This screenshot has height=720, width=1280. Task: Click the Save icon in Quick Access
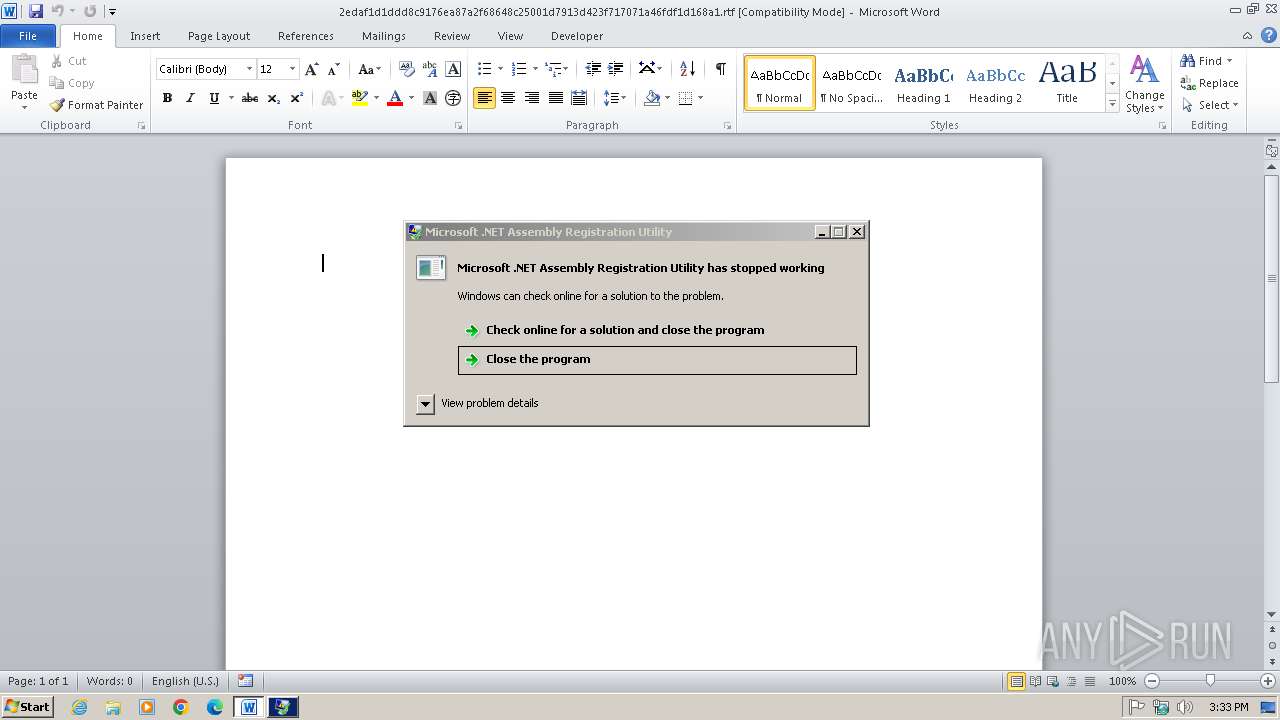point(36,11)
